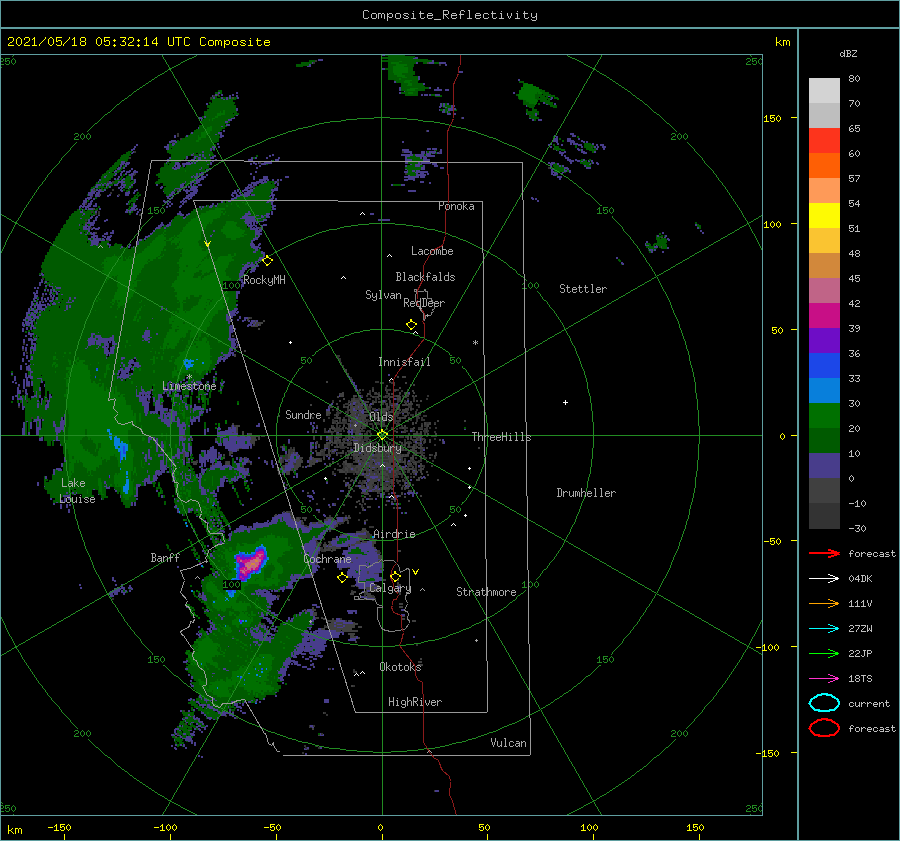The height and width of the screenshot is (841, 900).
Task: Click the Vulcan label
Action: tap(509, 743)
